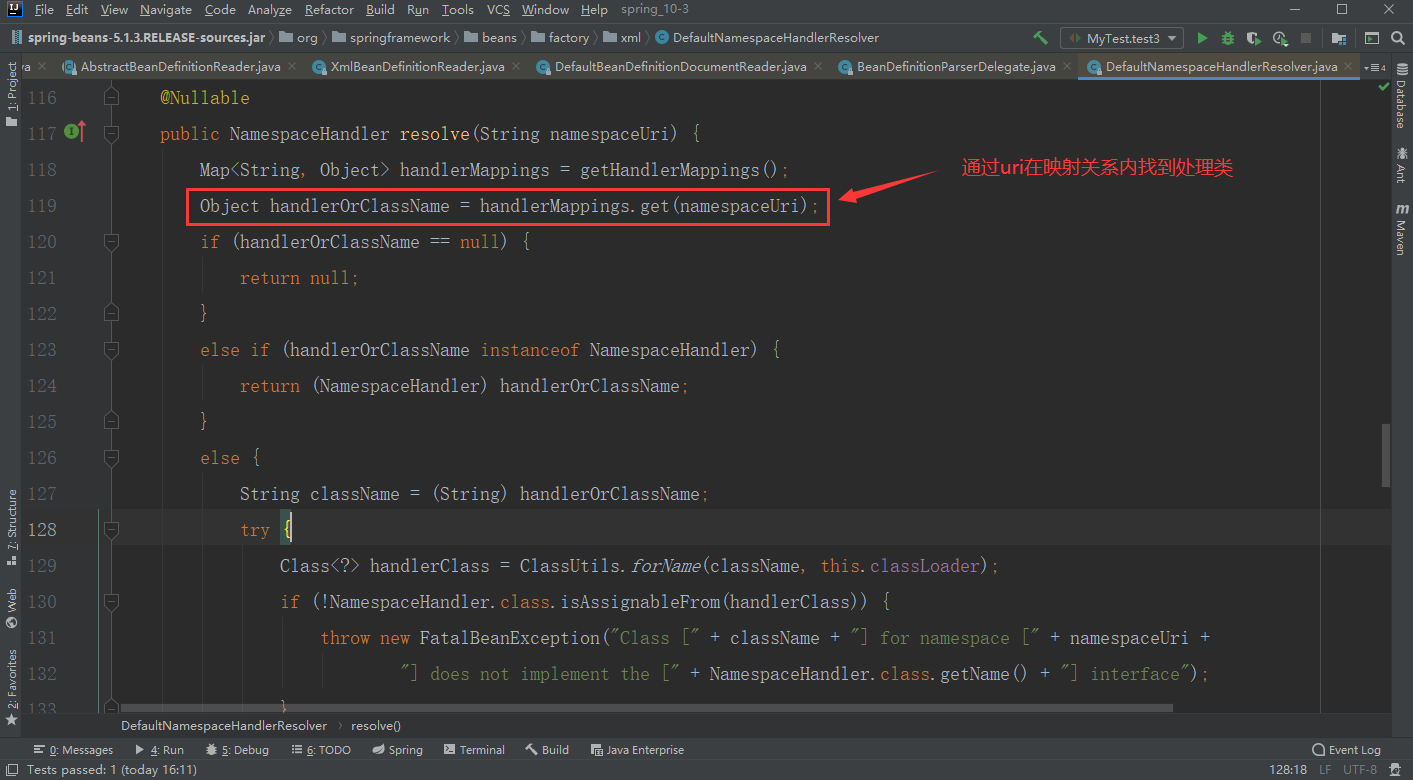Show the Ant tool window
Screen dimensions: 1413x780
click(x=1400, y=164)
